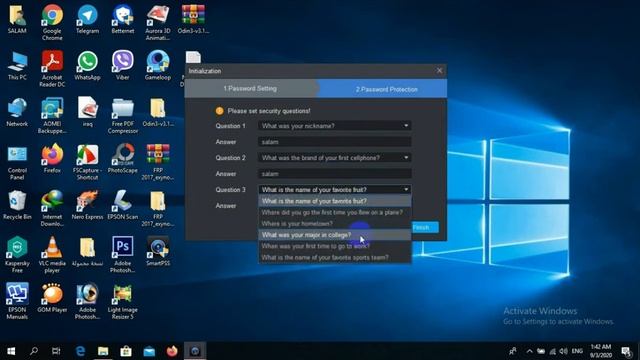Image resolution: width=640 pixels, height=360 pixels.
Task: Close the Initialization dialog
Action: pos(439,71)
